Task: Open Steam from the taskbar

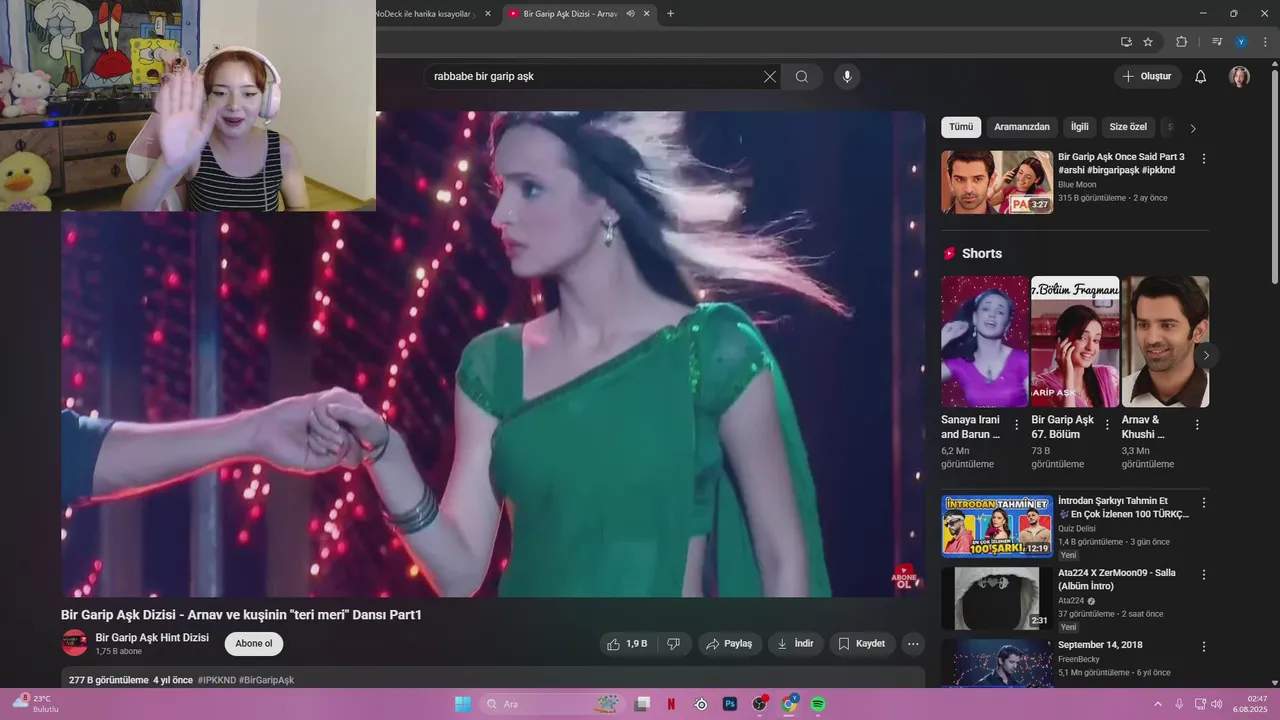Action: [x=701, y=704]
